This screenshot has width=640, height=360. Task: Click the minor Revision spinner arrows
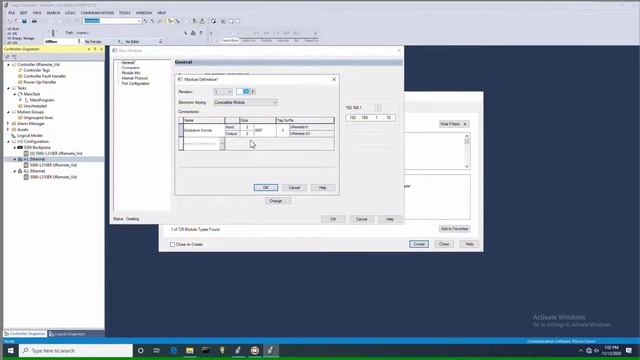253,91
